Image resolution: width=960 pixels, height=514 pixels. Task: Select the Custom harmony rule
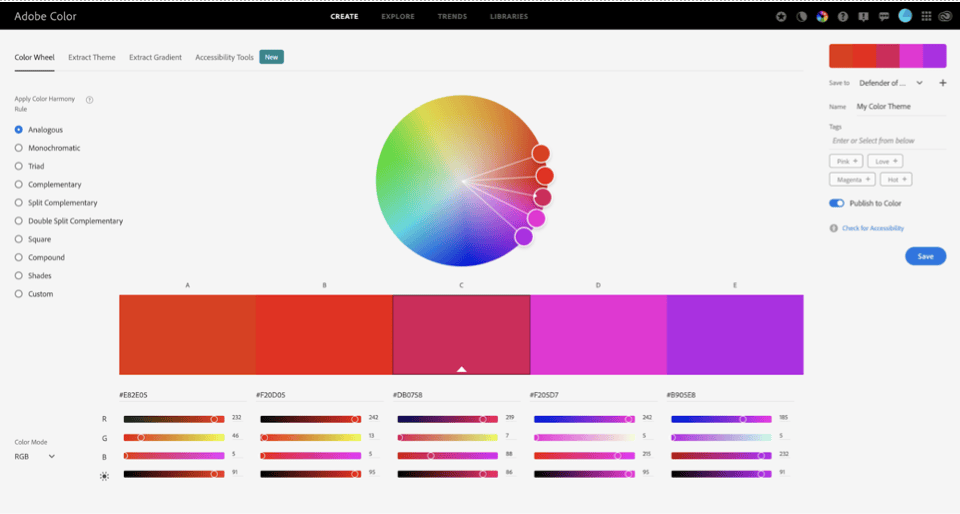tap(34, 294)
